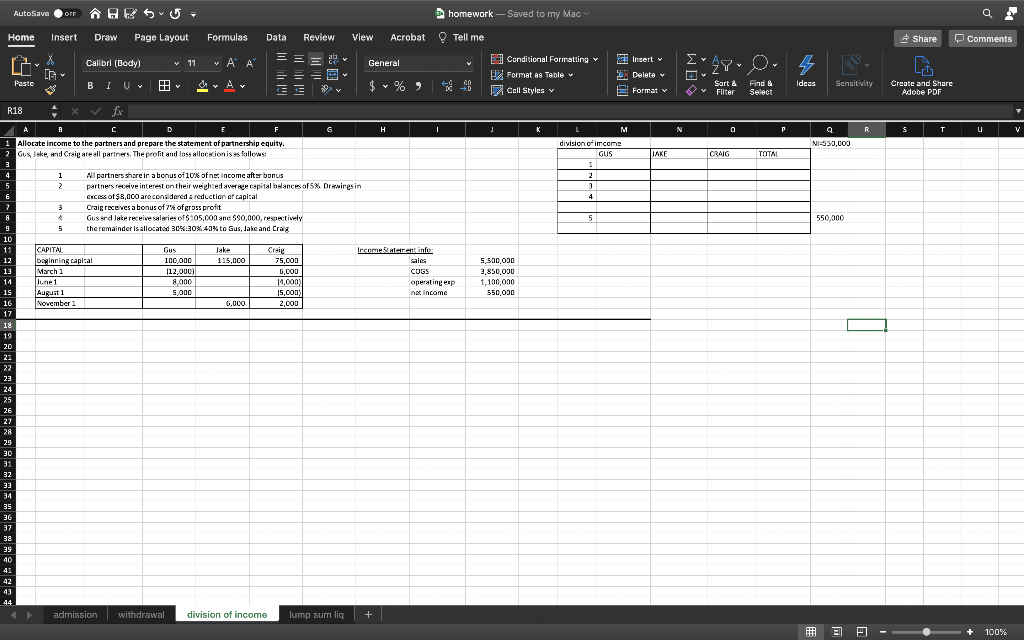
Task: Click the Name Box showing R18
Action: [x=26, y=111]
